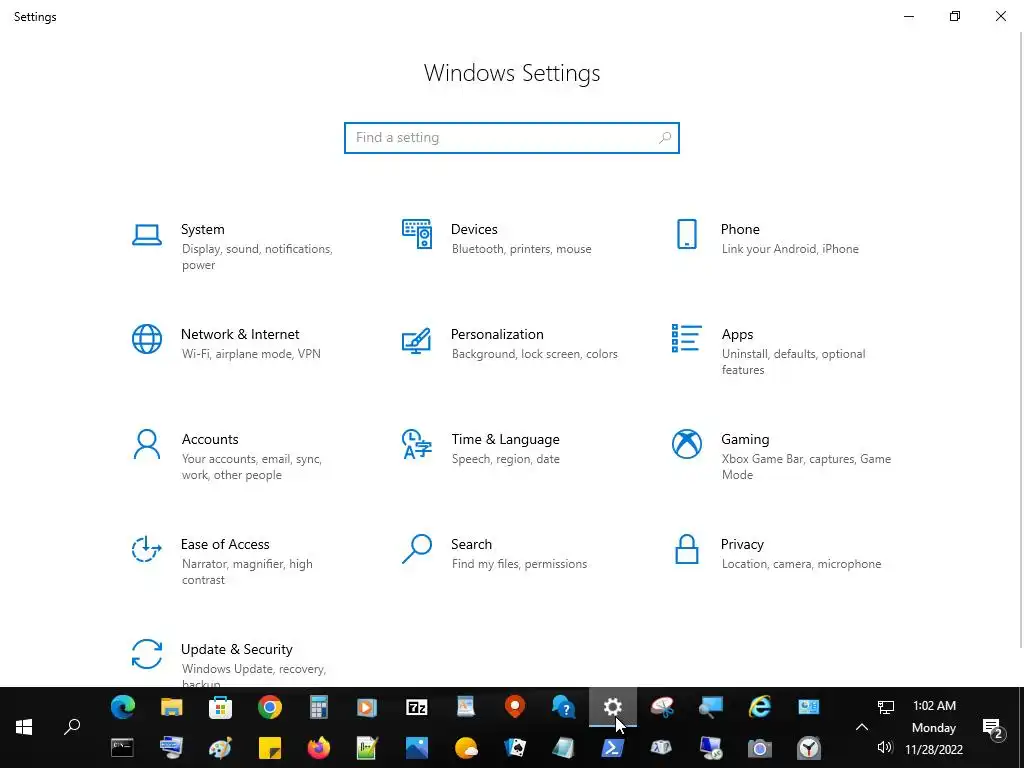
Task: Open Command Prompt taskbar icon
Action: pyautogui.click(x=122, y=748)
